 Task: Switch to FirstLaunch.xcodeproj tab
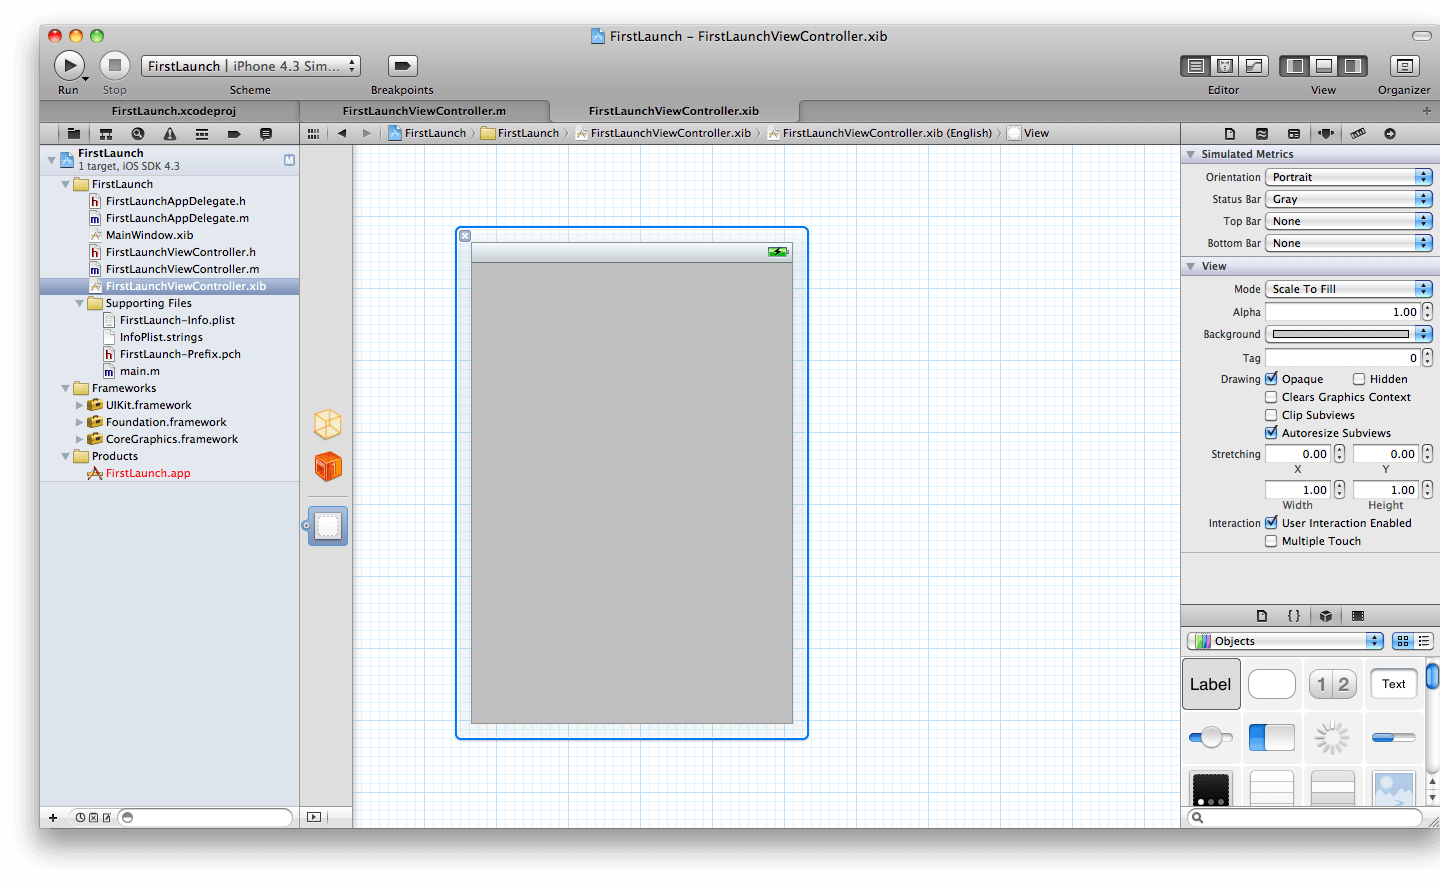[x=174, y=111]
